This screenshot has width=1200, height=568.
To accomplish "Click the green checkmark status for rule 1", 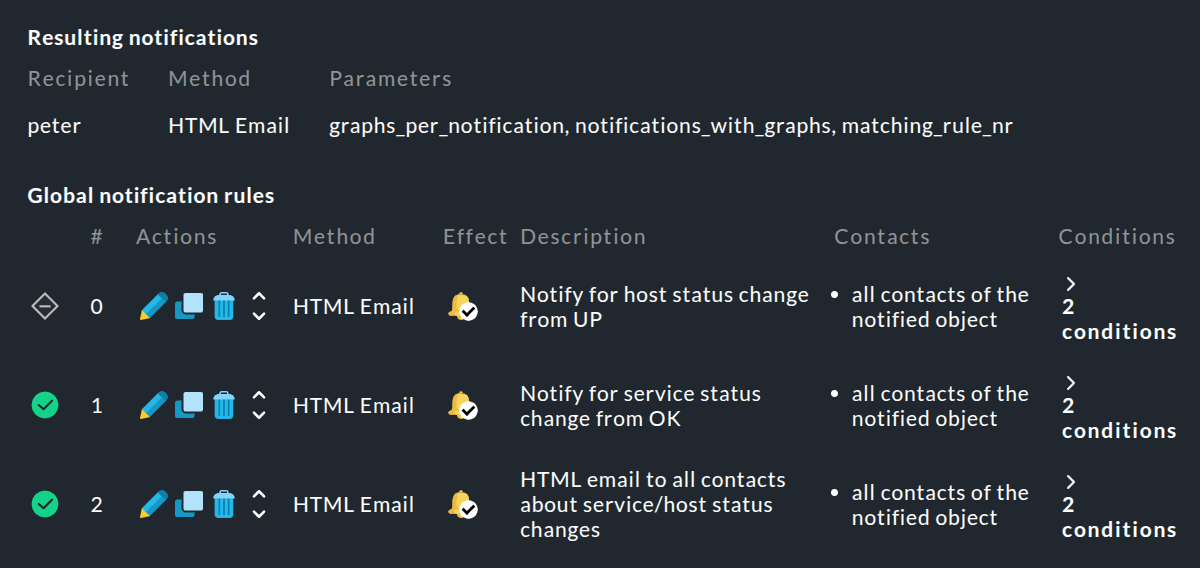I will (x=45, y=405).
